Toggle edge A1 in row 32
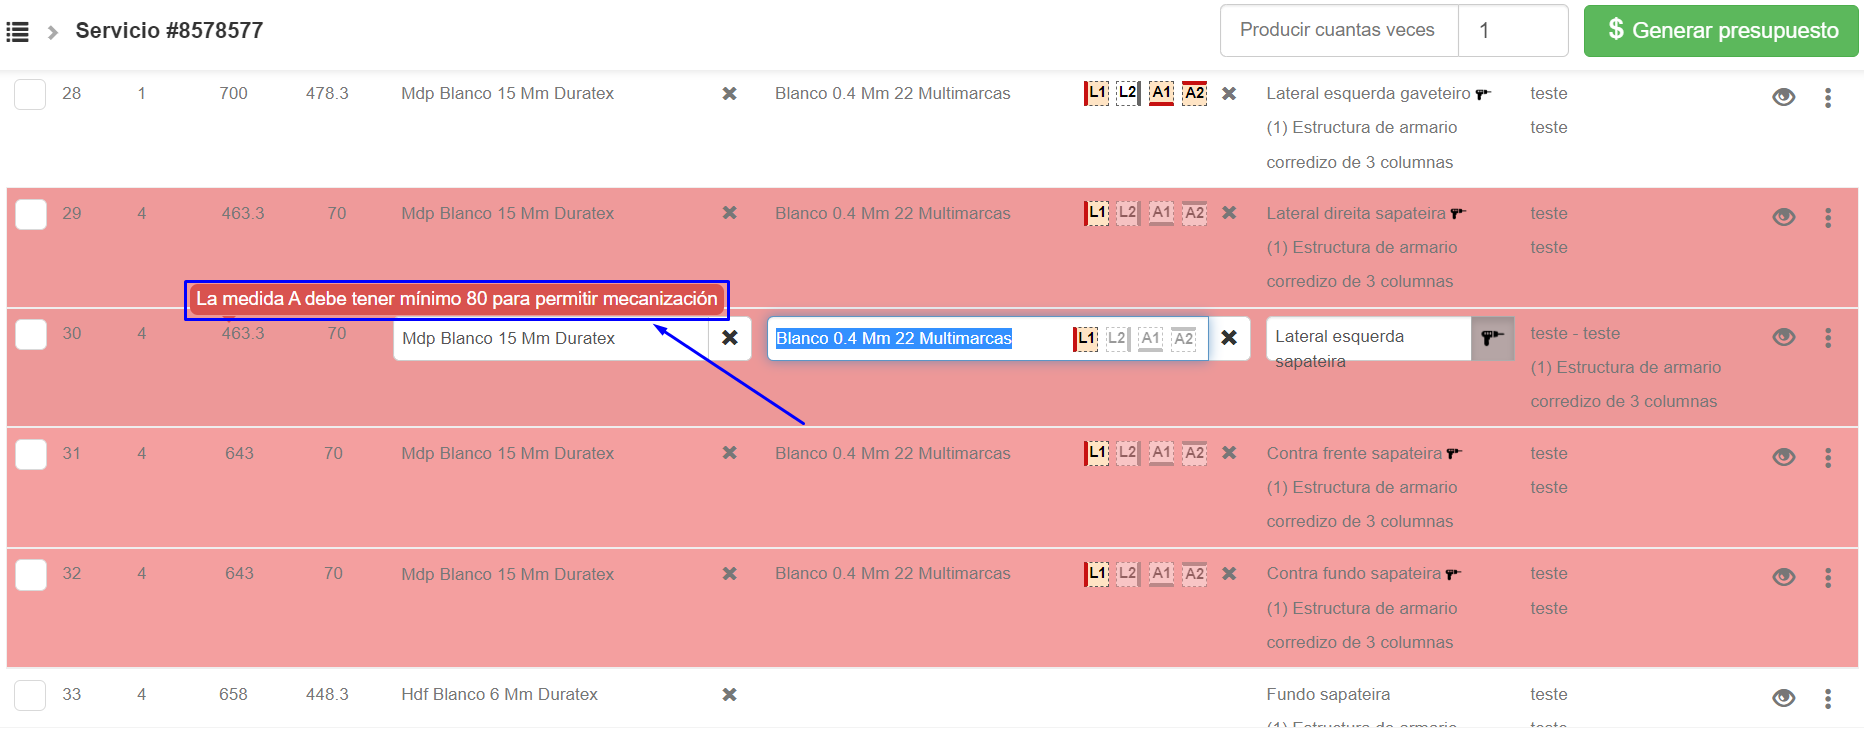 tap(1161, 573)
